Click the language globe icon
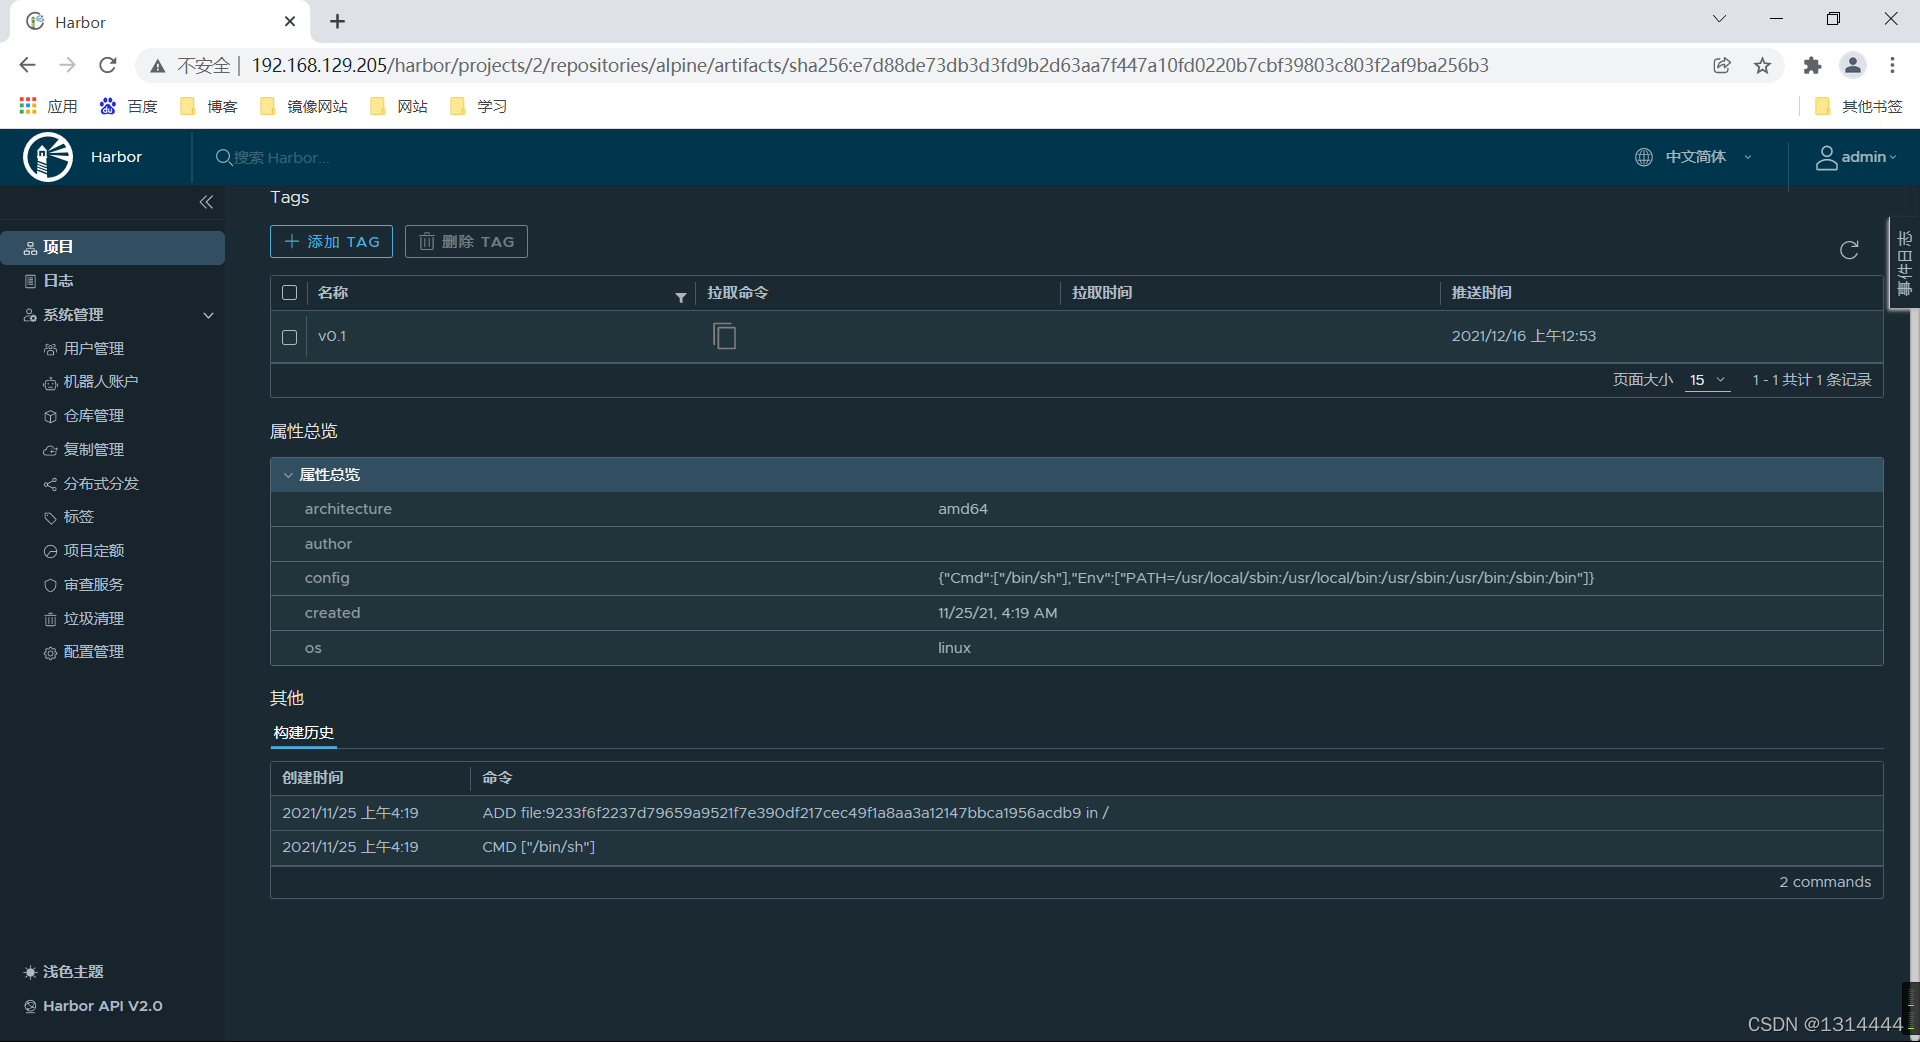Screen dimensions: 1920x1042 1643,157
